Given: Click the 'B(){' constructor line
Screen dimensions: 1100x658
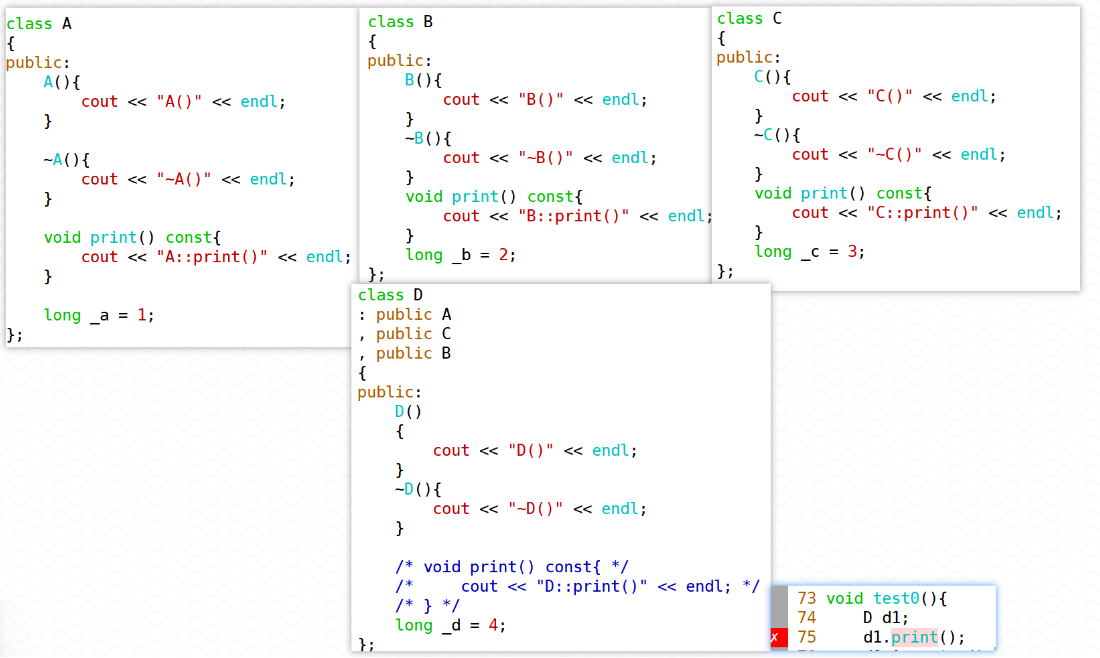Looking at the screenshot, I should pos(424,80).
